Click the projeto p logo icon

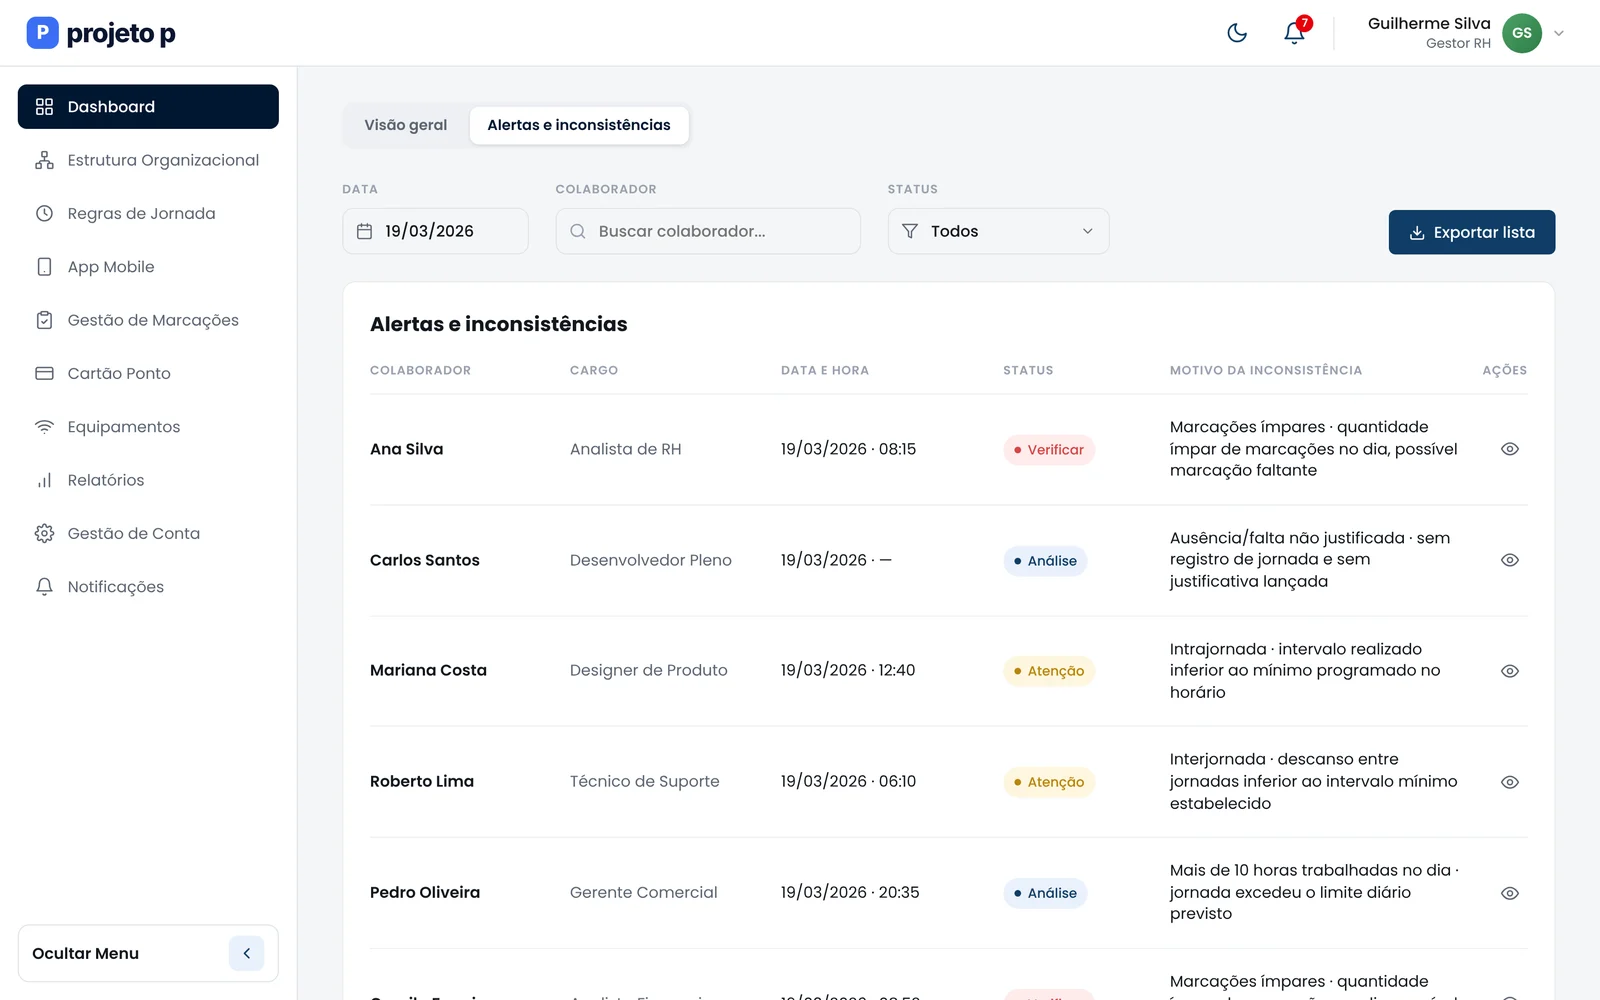coord(42,33)
